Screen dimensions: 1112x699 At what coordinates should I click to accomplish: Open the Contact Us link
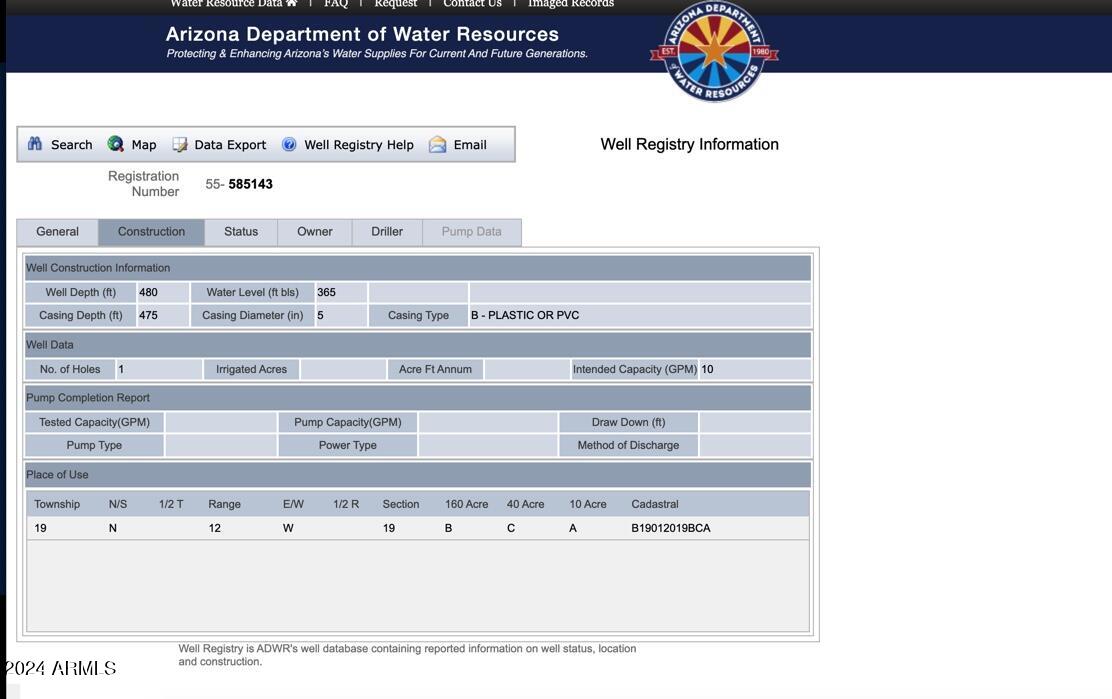(x=472, y=4)
